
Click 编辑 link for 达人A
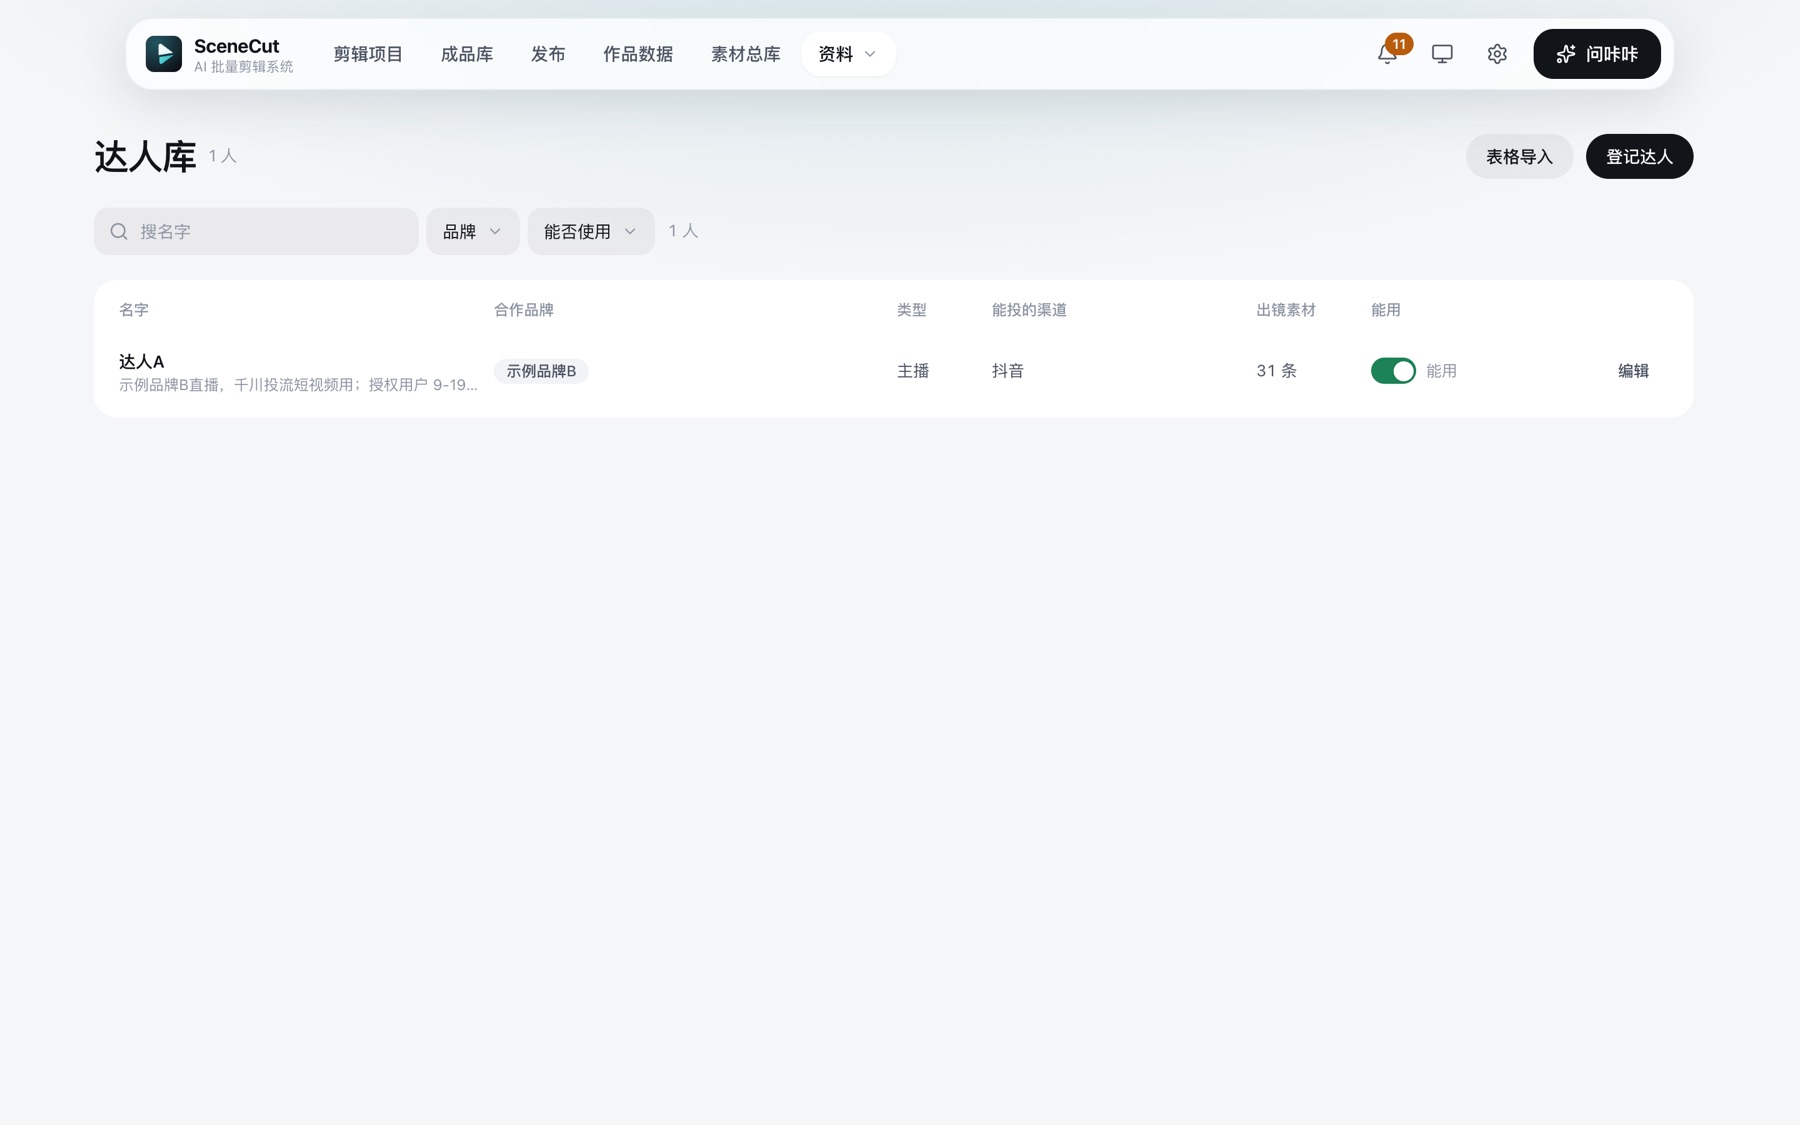1634,371
